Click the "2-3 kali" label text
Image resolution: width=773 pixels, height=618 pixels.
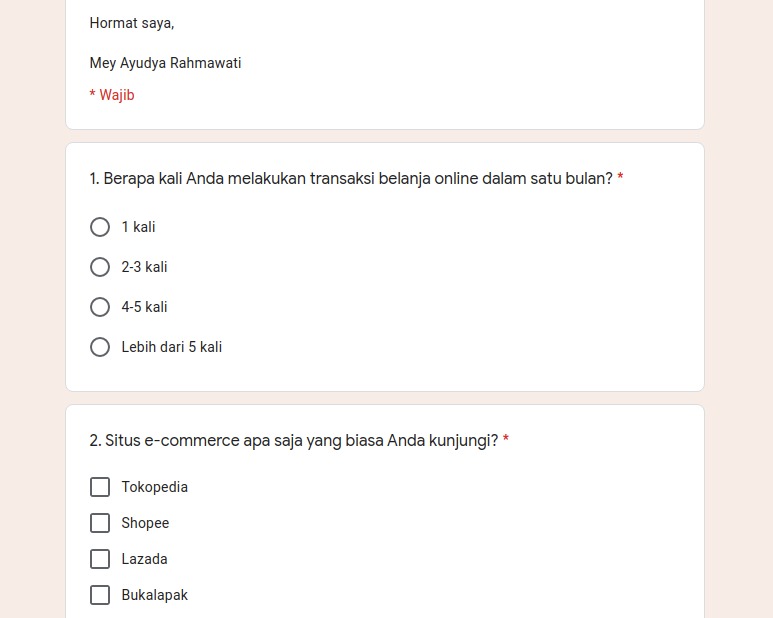[x=145, y=267]
